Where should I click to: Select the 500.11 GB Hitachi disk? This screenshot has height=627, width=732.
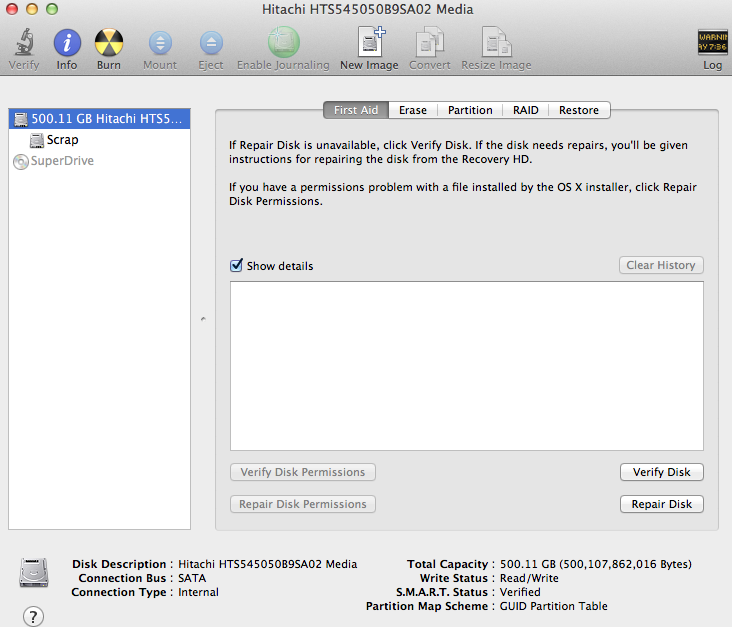click(99, 119)
